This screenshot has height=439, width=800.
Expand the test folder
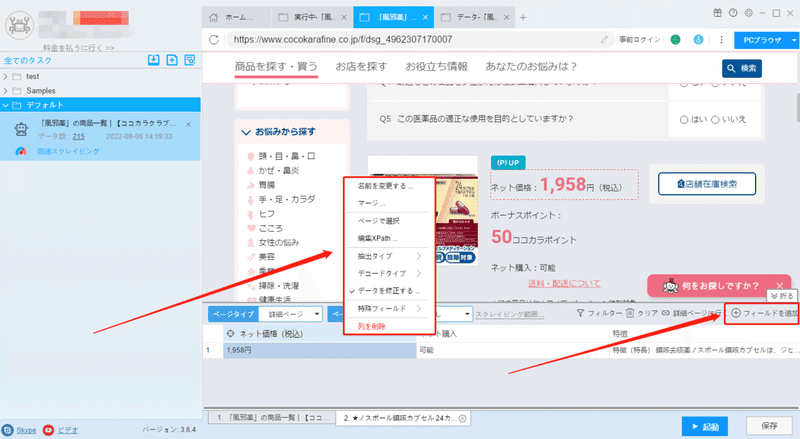(x=6, y=77)
